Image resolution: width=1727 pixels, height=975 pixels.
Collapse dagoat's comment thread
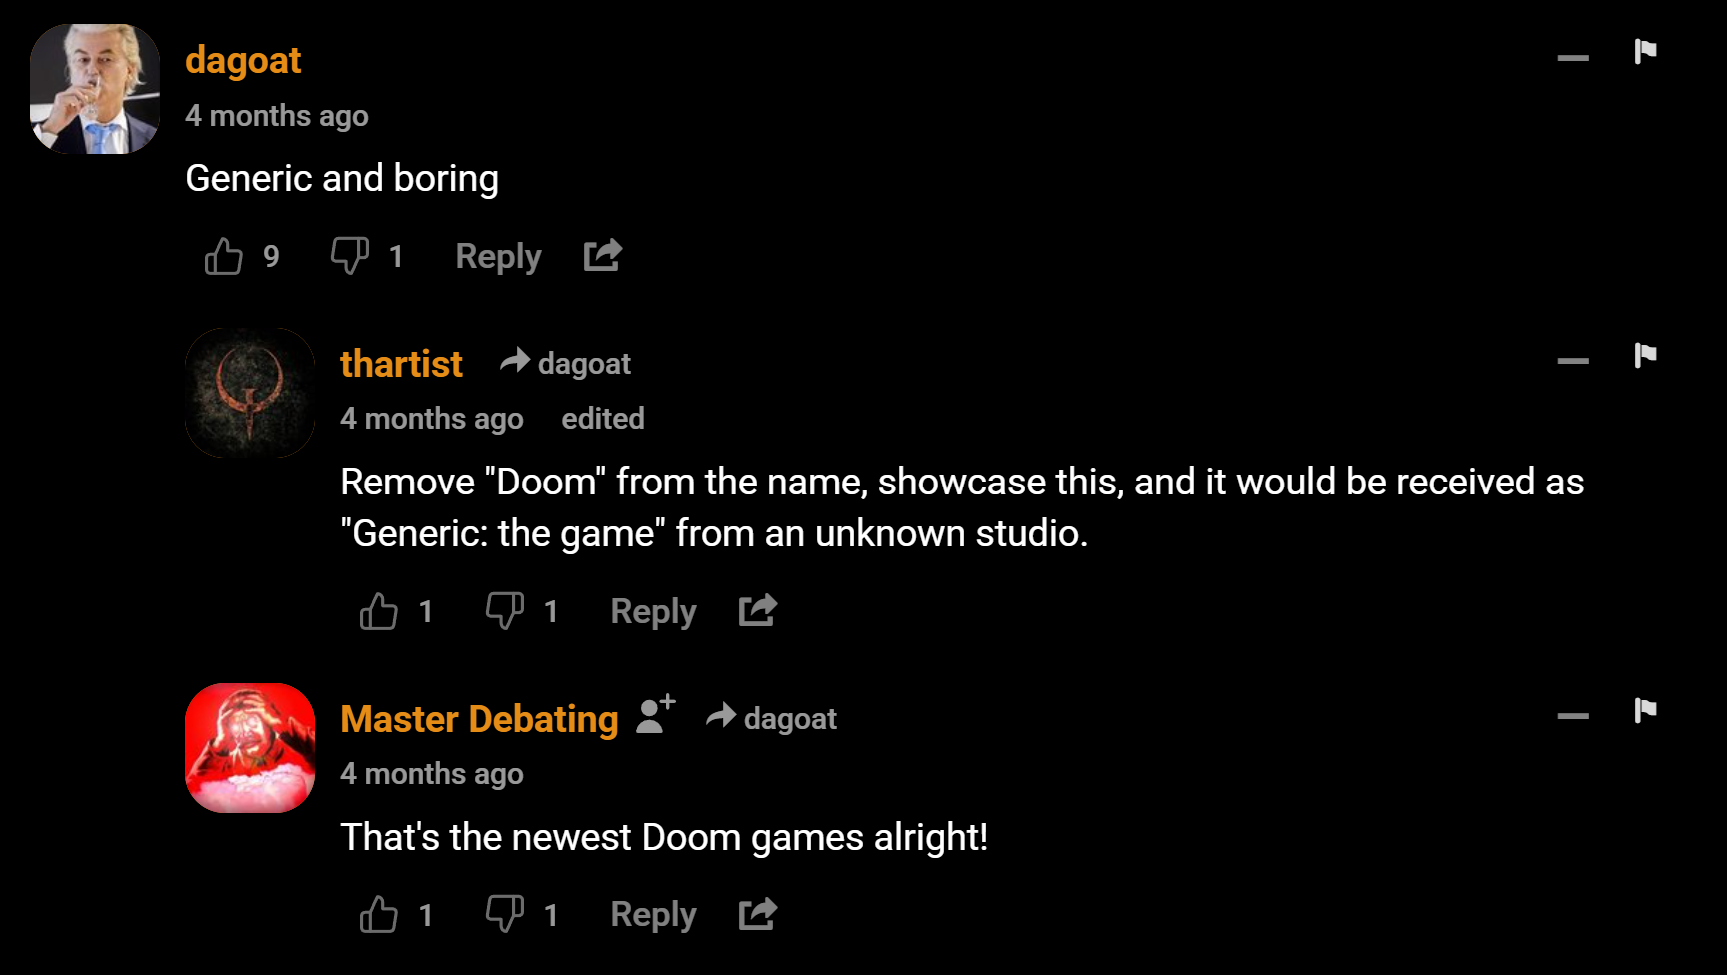(1573, 58)
